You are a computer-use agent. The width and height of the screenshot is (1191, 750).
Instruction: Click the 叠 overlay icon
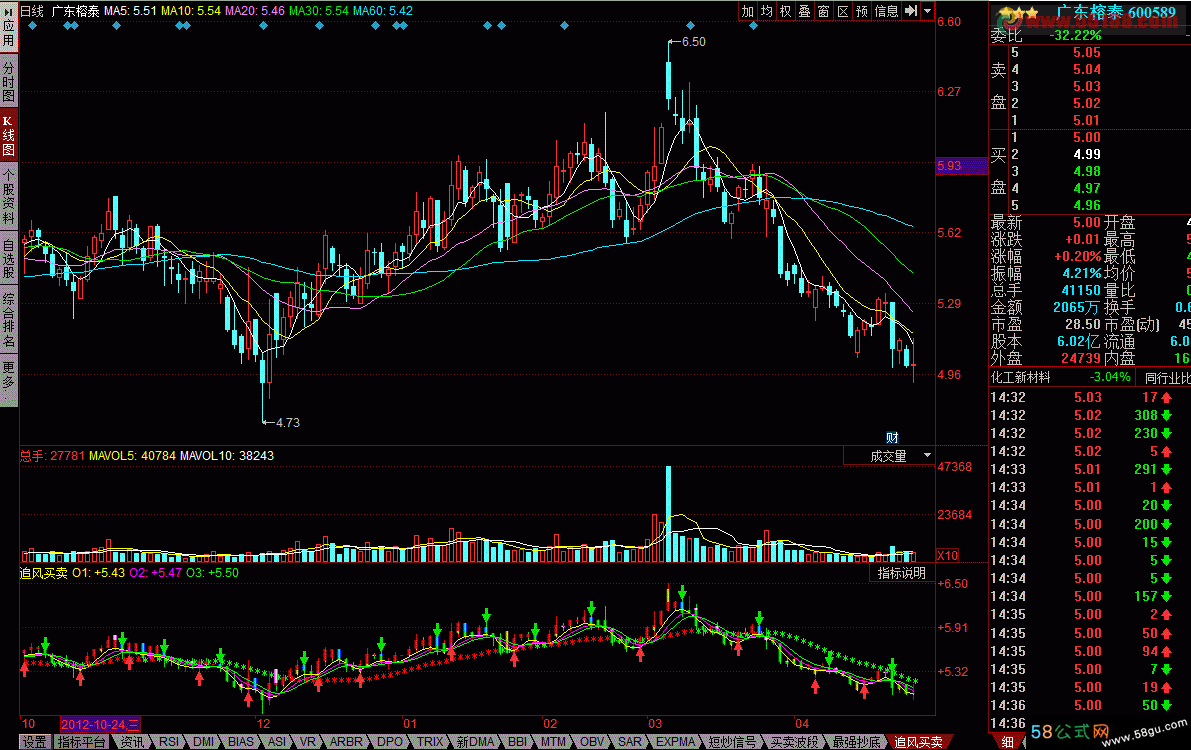(x=805, y=11)
